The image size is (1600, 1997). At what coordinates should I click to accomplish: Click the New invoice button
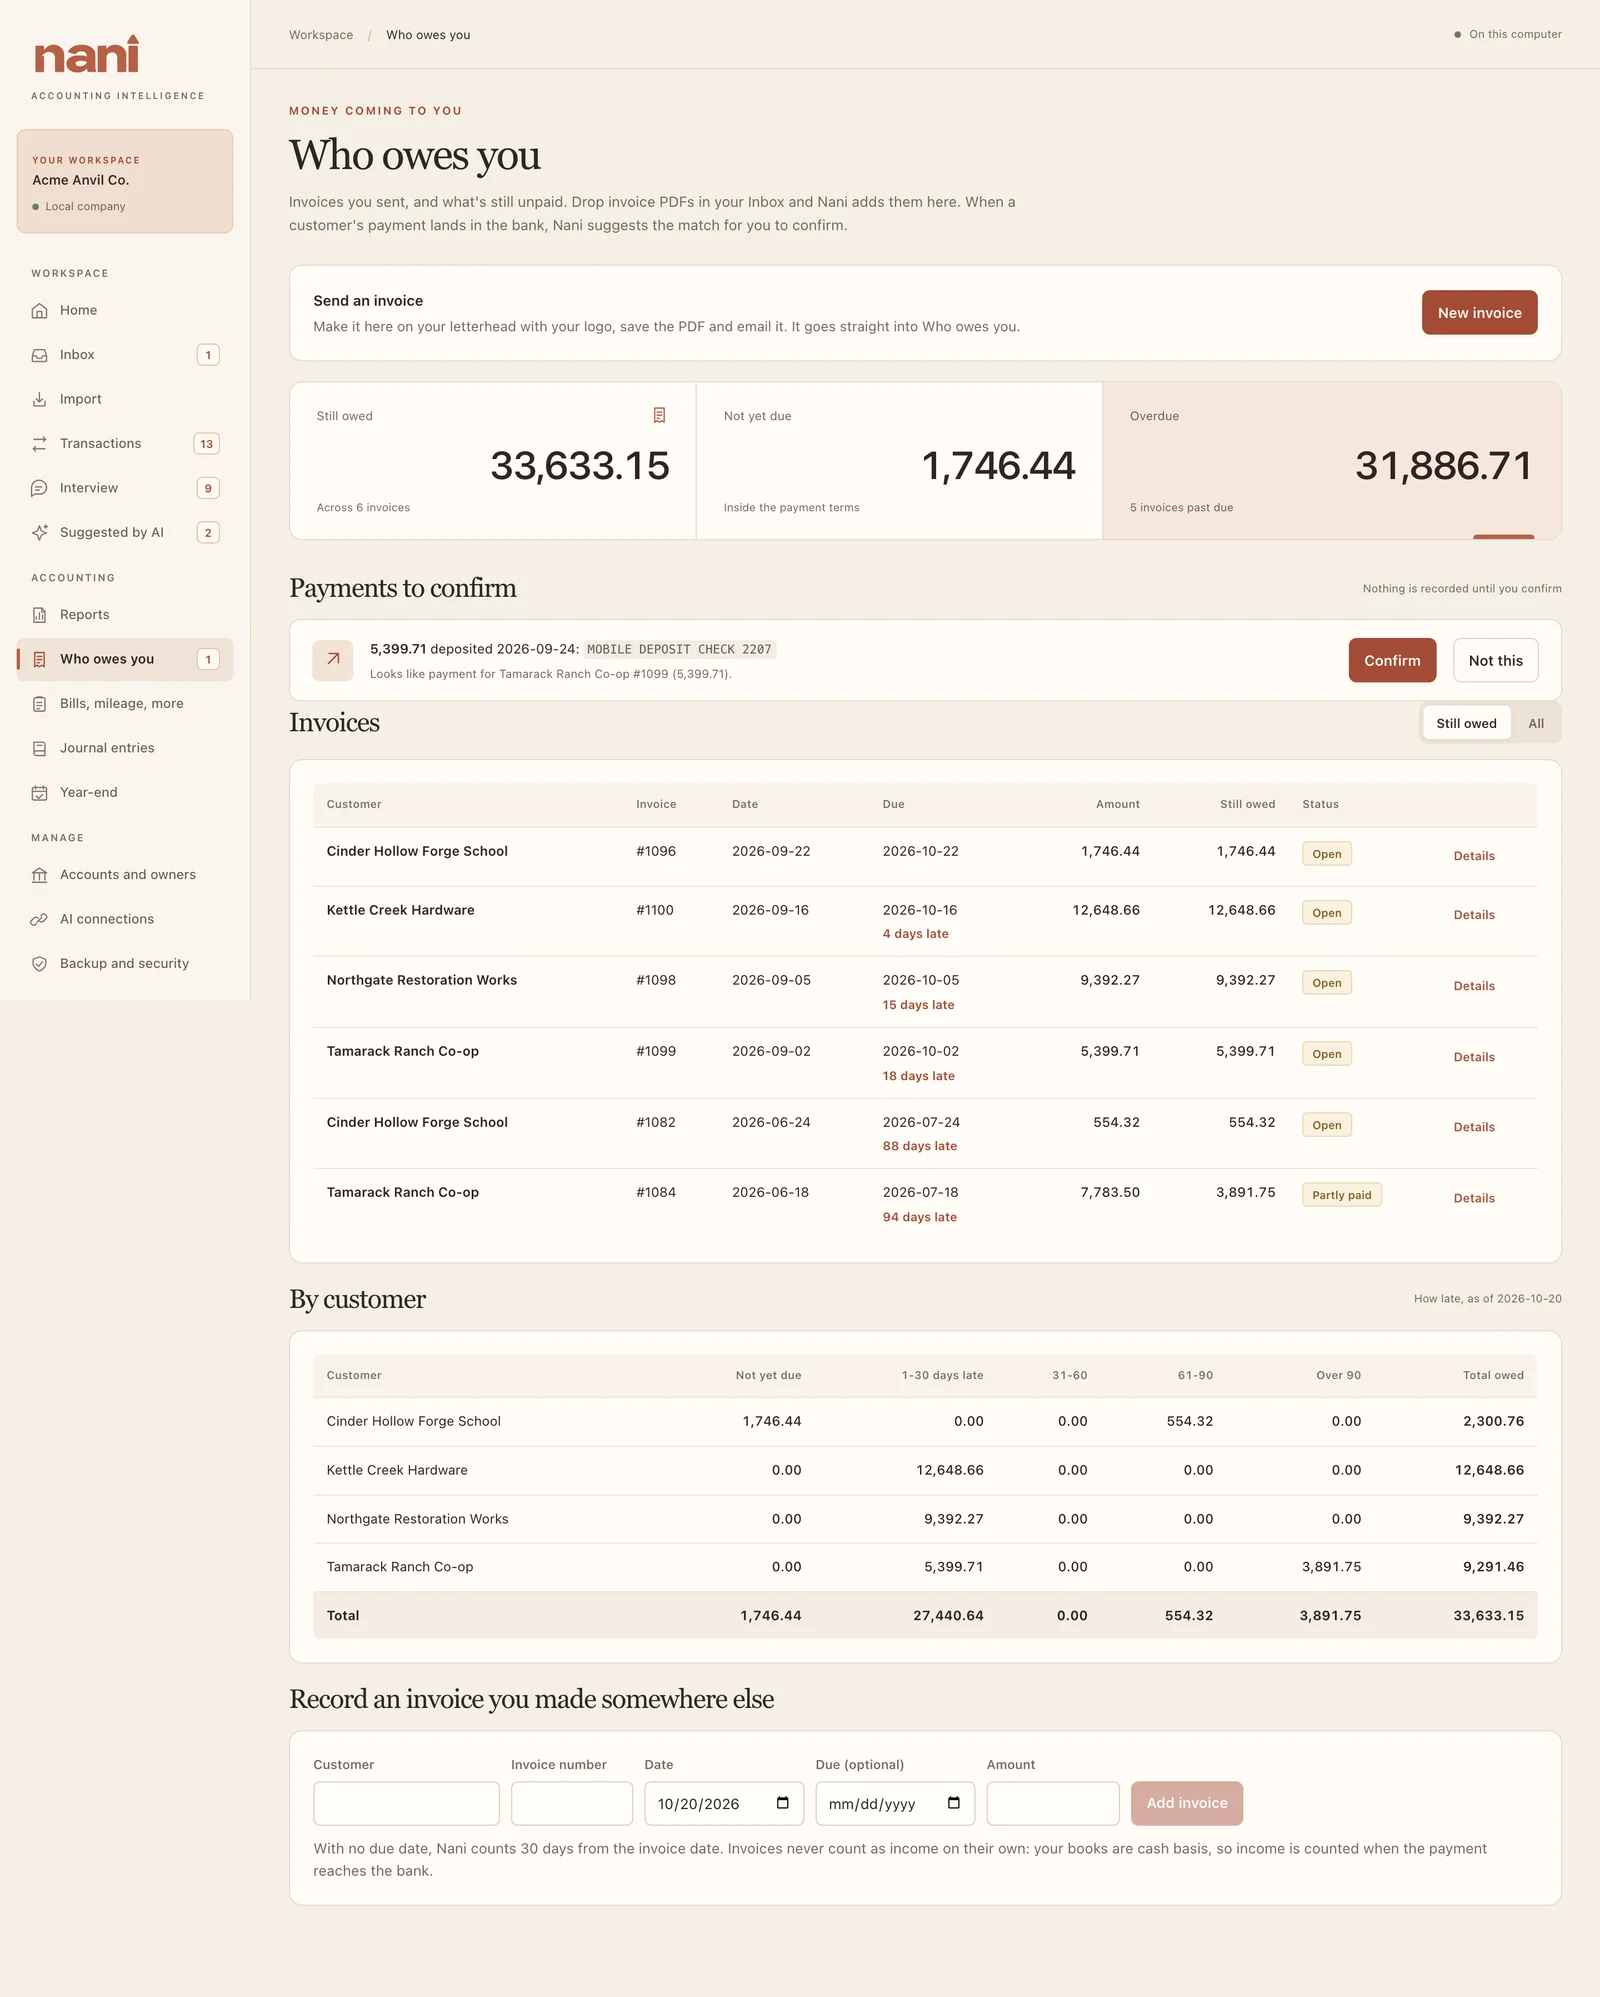tap(1479, 313)
